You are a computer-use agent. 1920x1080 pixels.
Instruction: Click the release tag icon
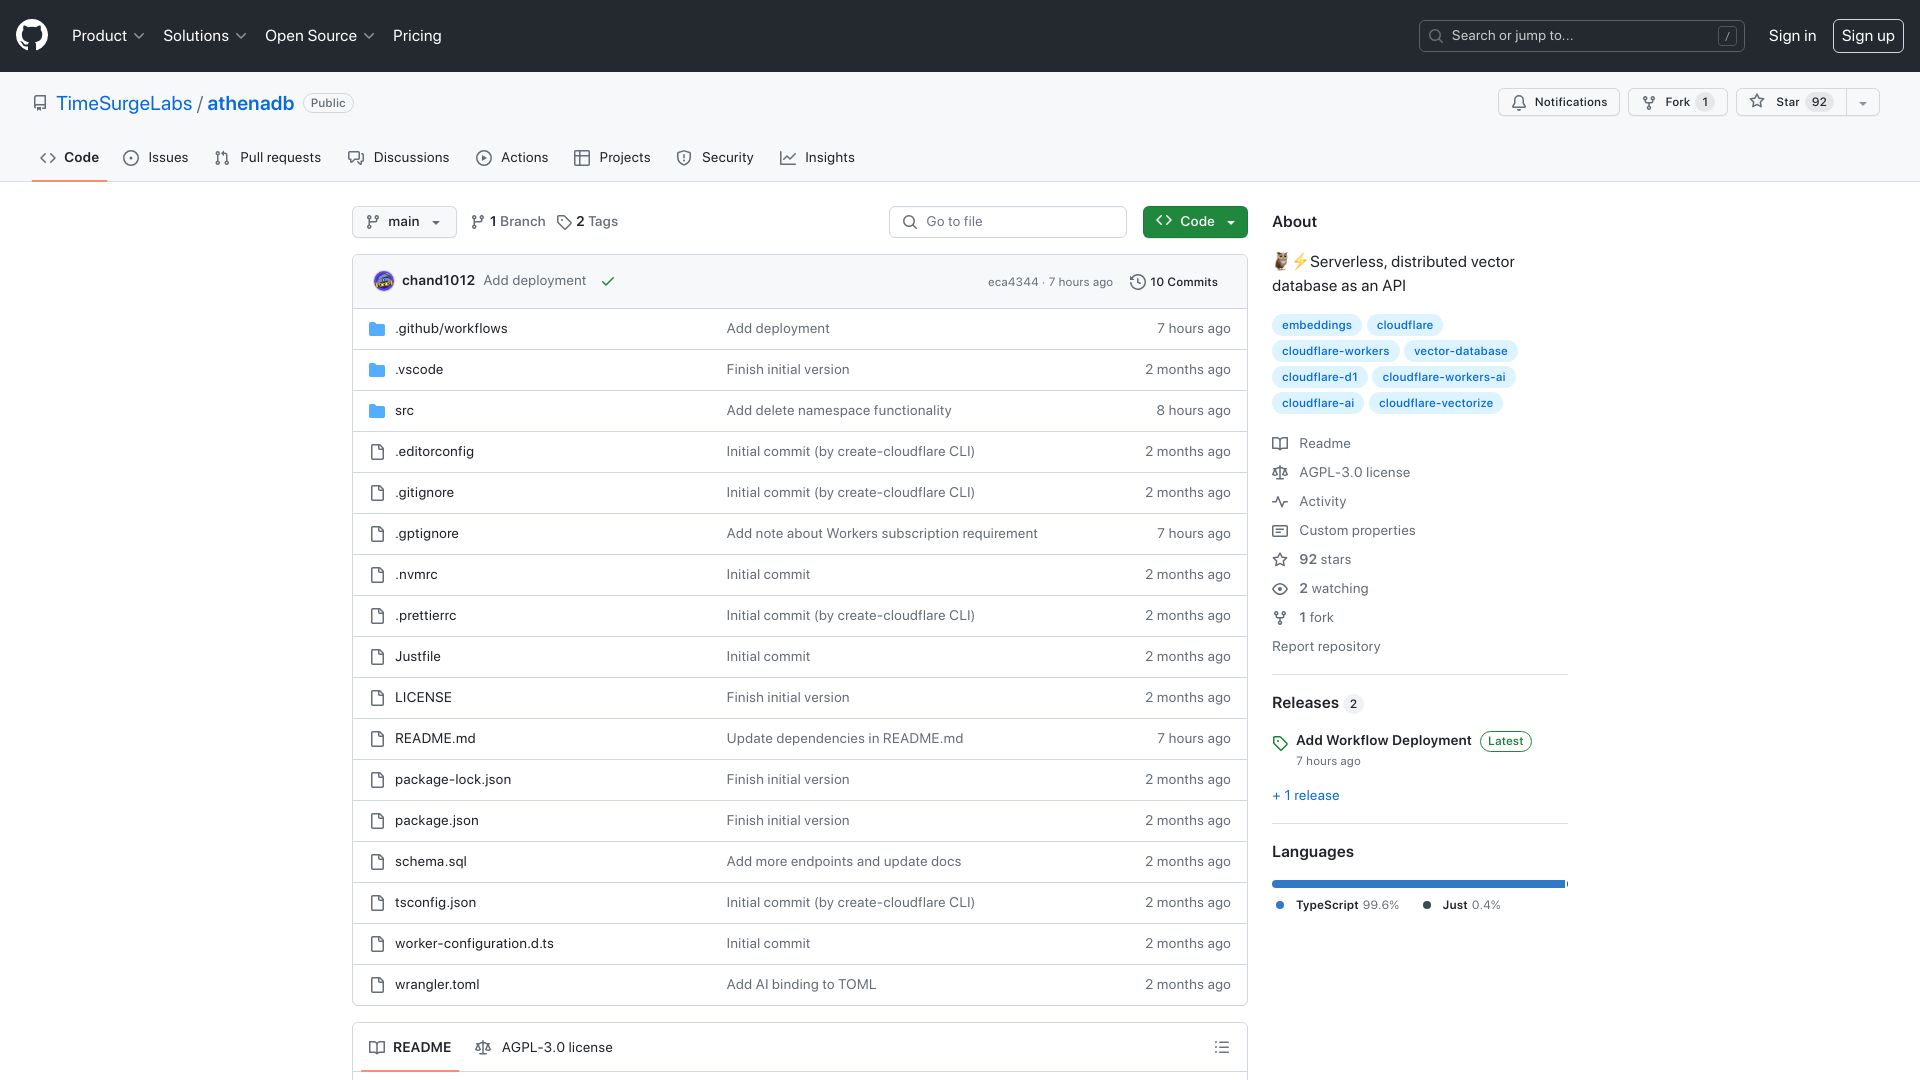[1280, 743]
